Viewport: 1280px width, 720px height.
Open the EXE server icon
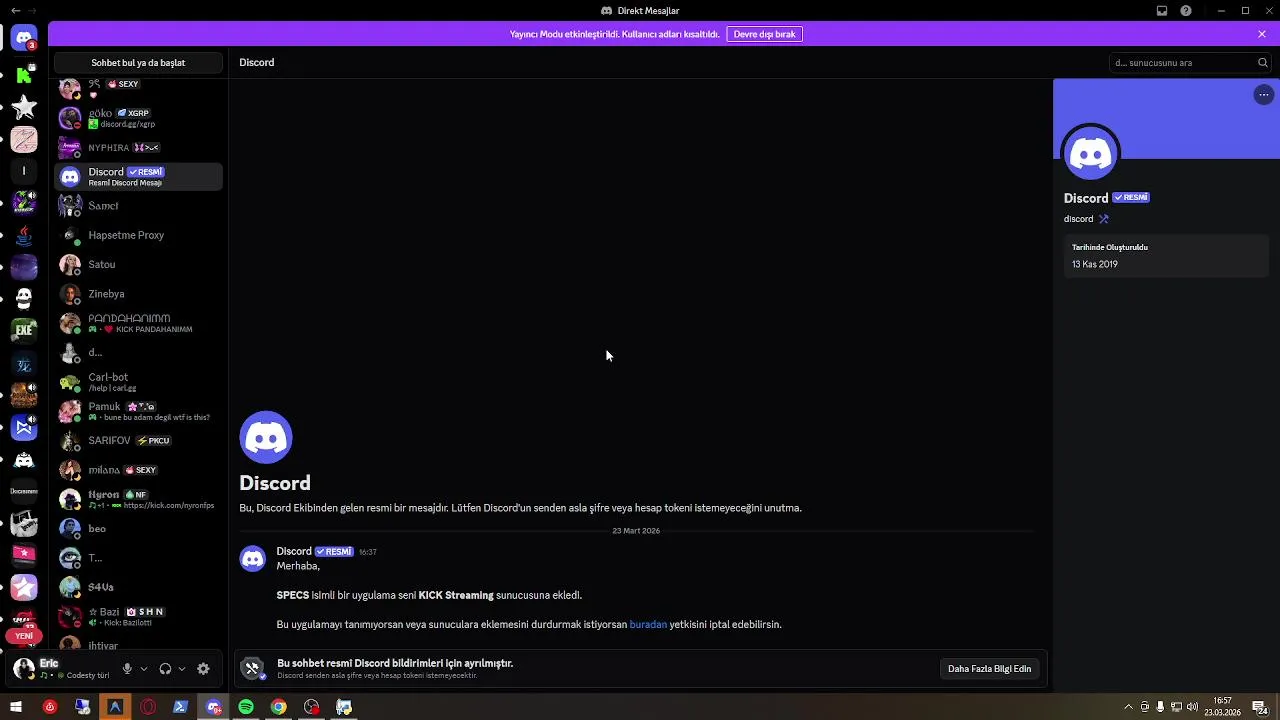pos(24,330)
